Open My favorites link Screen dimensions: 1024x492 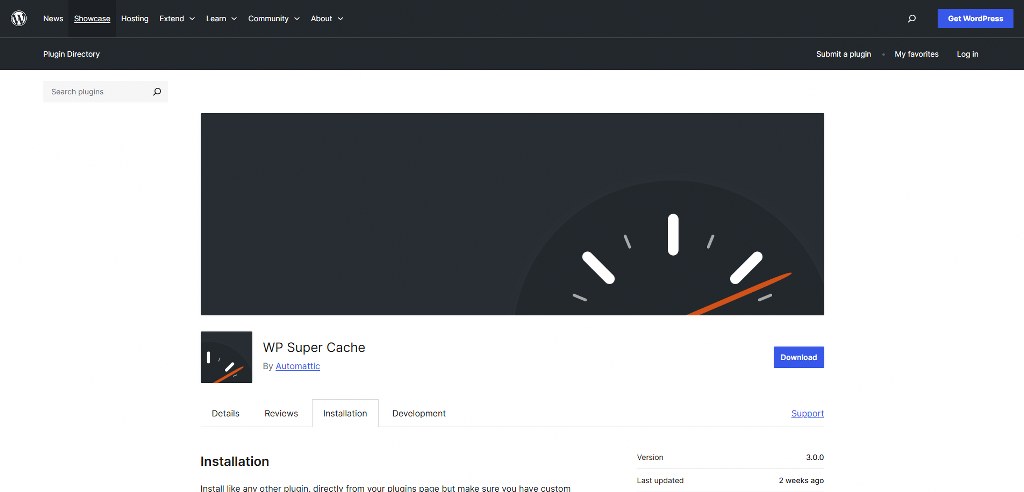pos(916,54)
